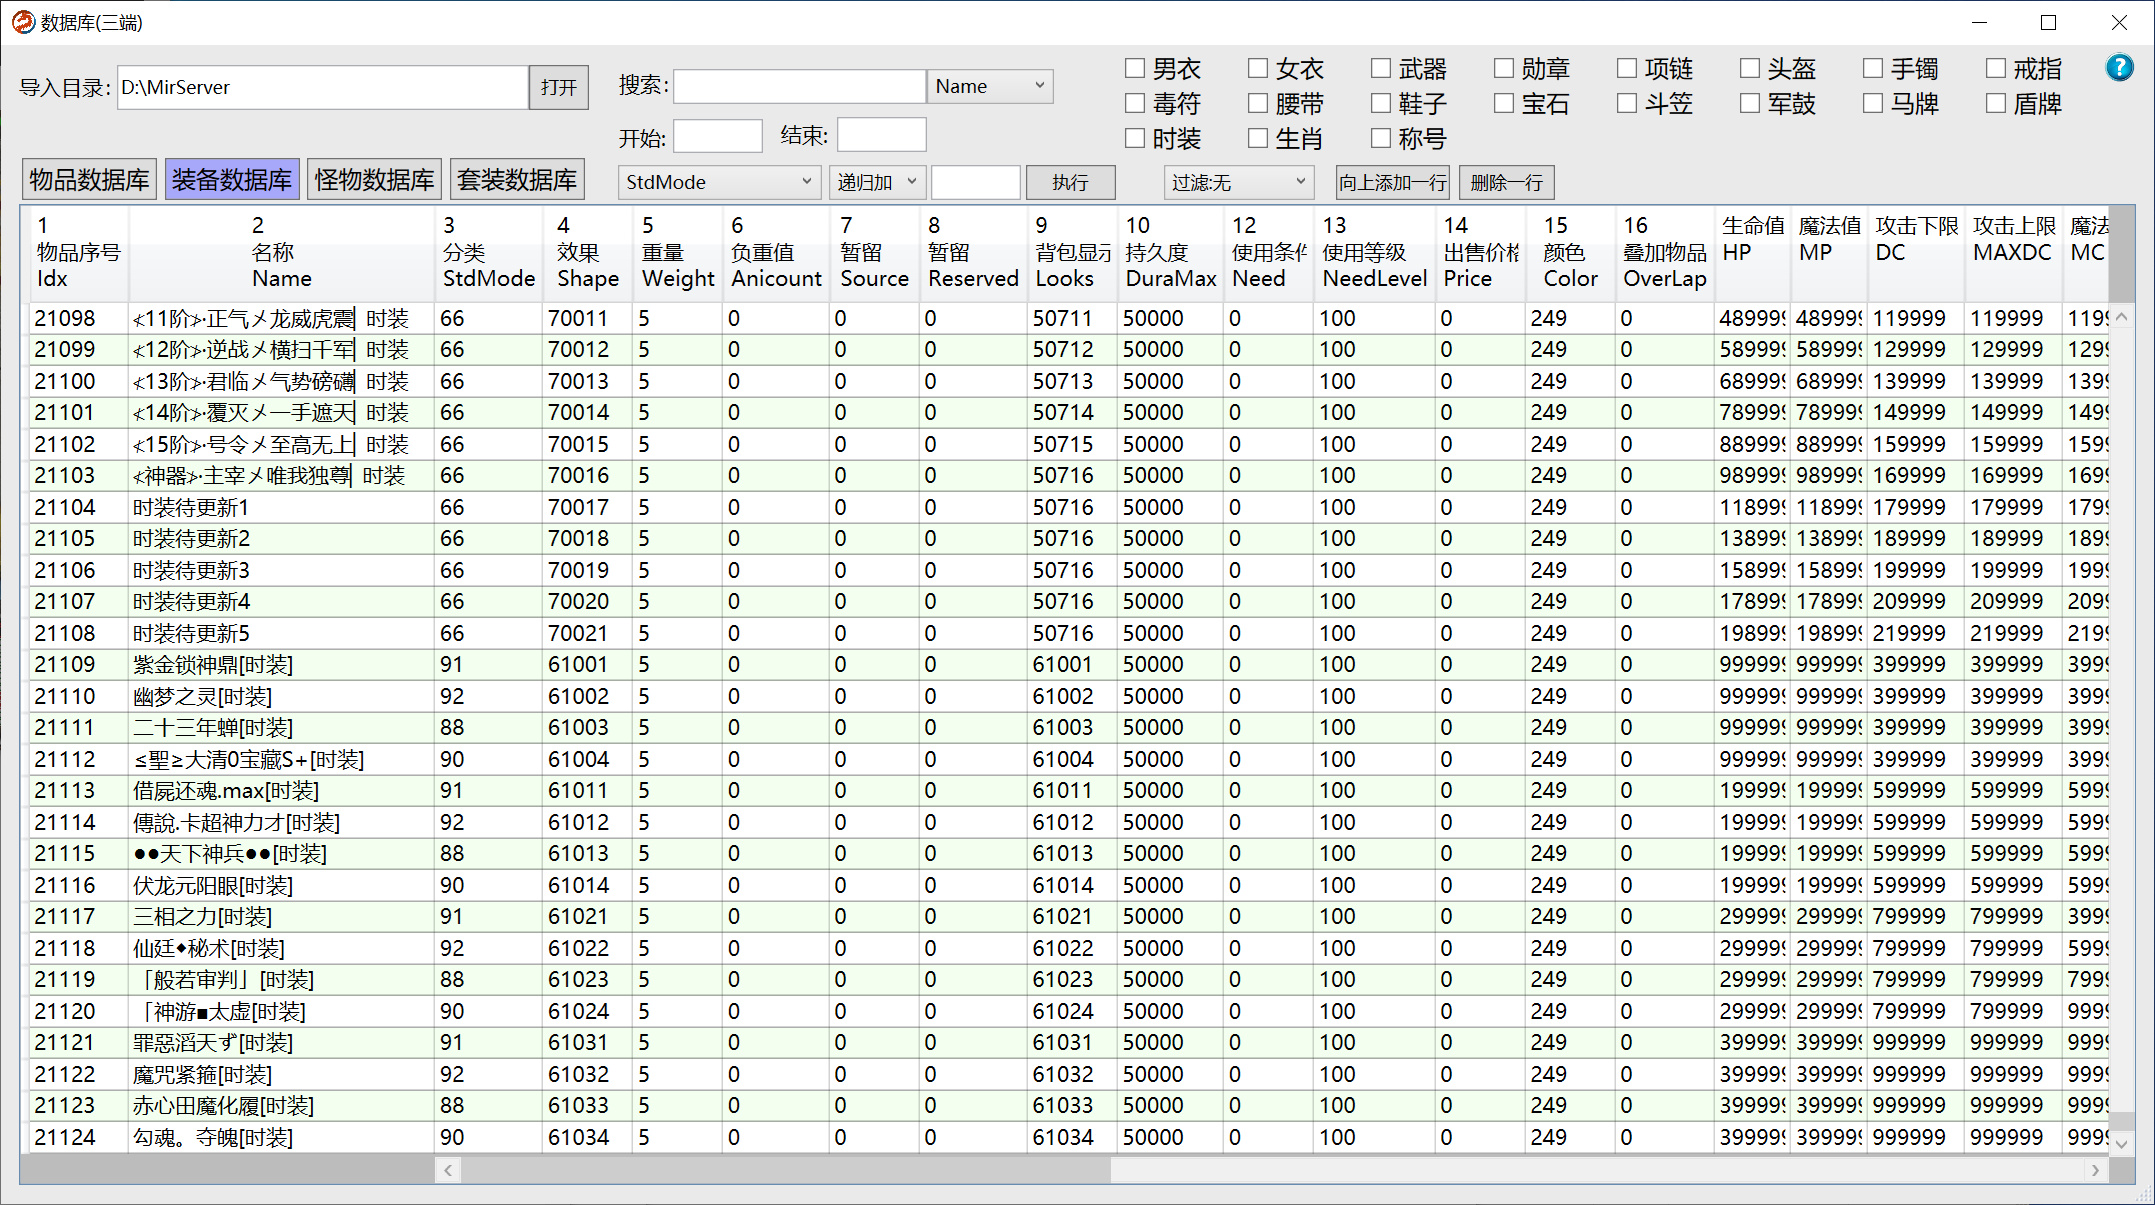Viewport: 2155px width, 1205px height.
Task: Click the 名称 Name column header
Action: (281, 252)
